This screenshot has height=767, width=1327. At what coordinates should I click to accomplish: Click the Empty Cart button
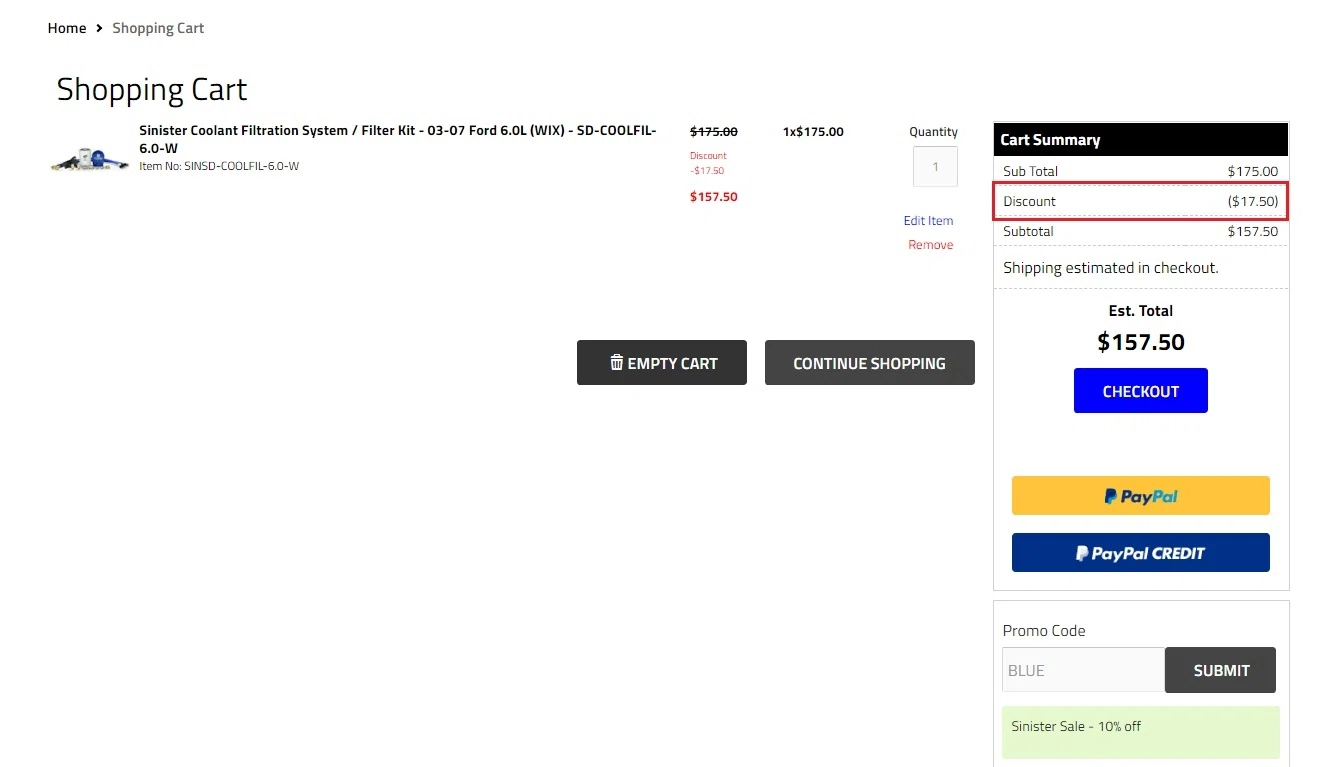pos(662,363)
